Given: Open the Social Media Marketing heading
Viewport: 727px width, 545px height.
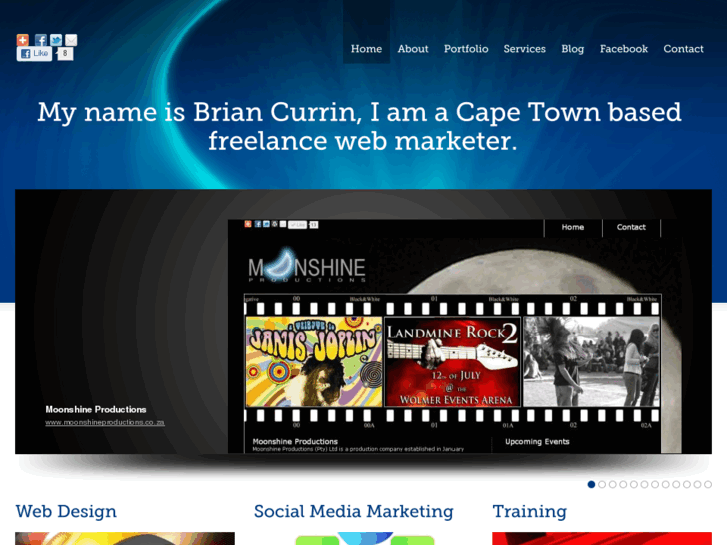Looking at the screenshot, I should pos(353,511).
